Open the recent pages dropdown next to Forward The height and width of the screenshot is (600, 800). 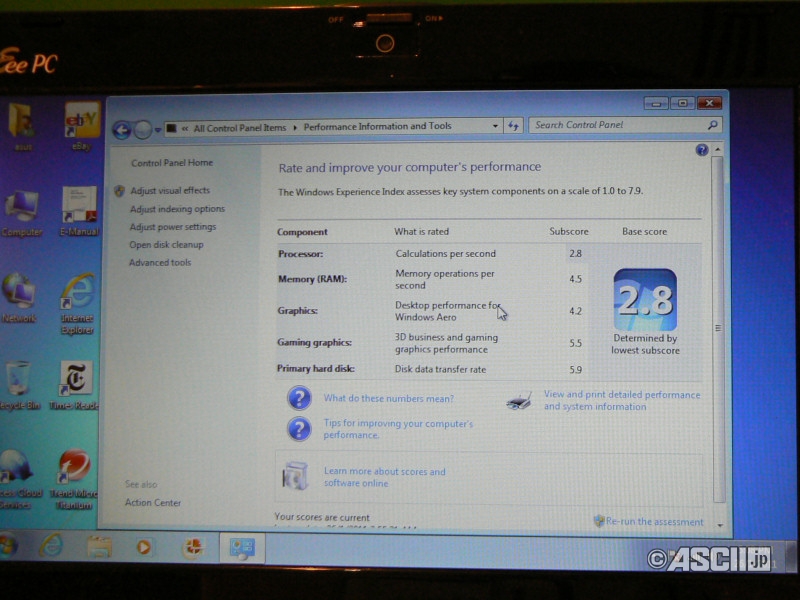(159, 130)
